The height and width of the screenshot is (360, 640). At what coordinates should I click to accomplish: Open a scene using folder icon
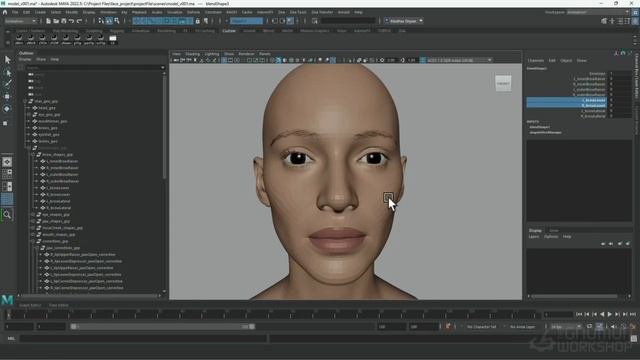(56, 21)
